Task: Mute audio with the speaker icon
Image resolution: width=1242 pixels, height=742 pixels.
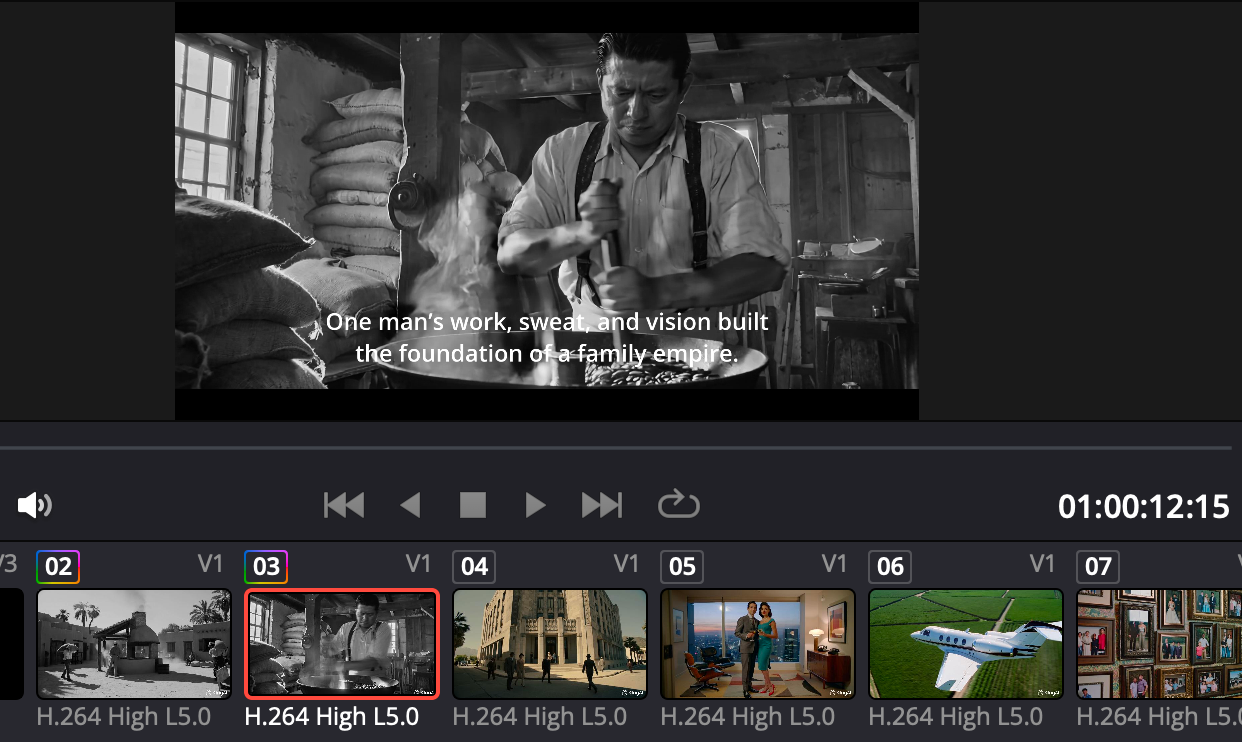Action: tap(34, 505)
